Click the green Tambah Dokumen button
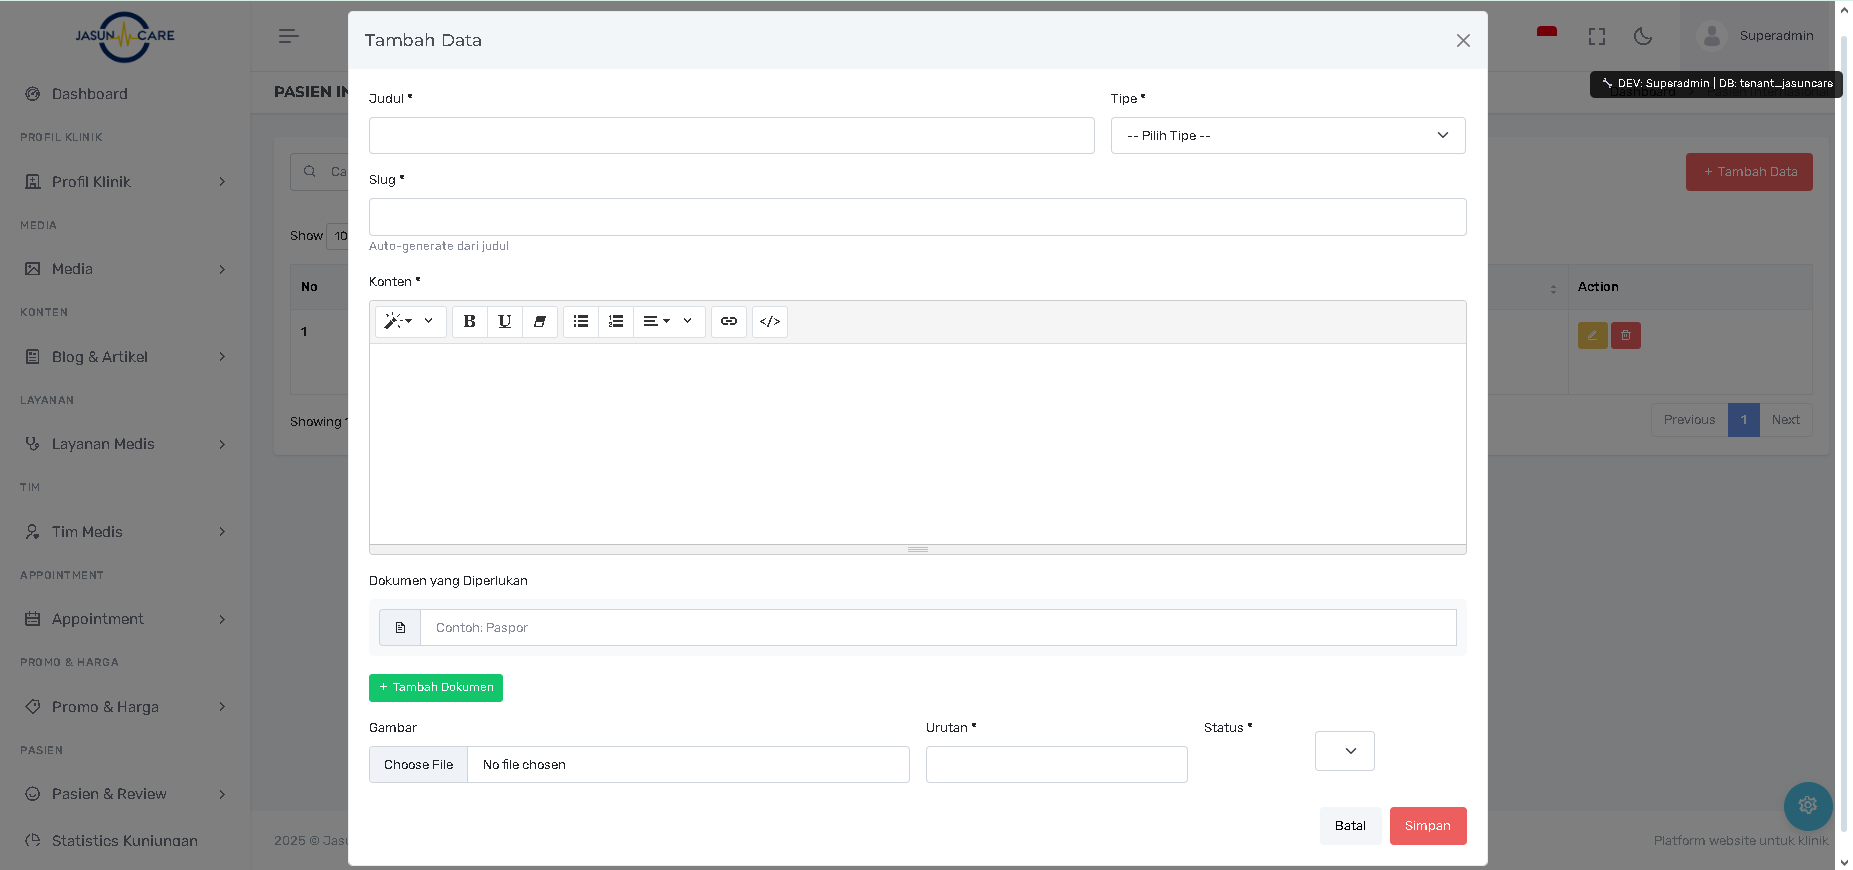Viewport: 1853px width, 870px height. [x=436, y=688]
